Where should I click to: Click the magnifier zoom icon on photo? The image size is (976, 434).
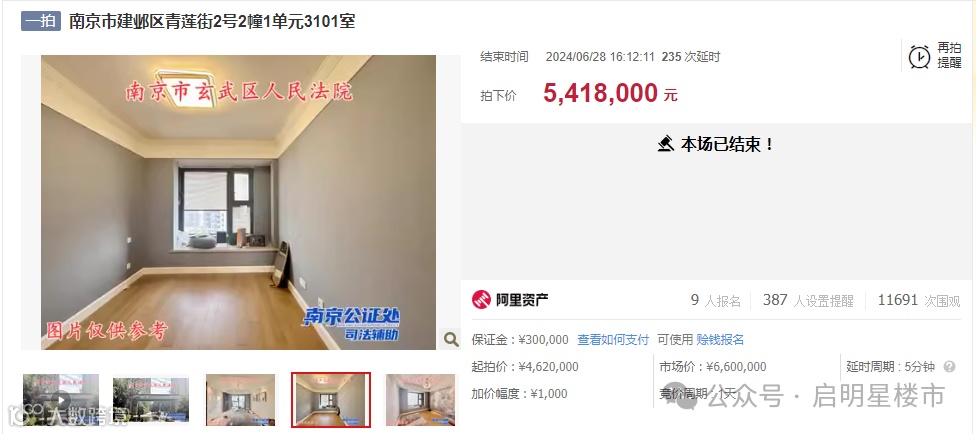click(451, 339)
